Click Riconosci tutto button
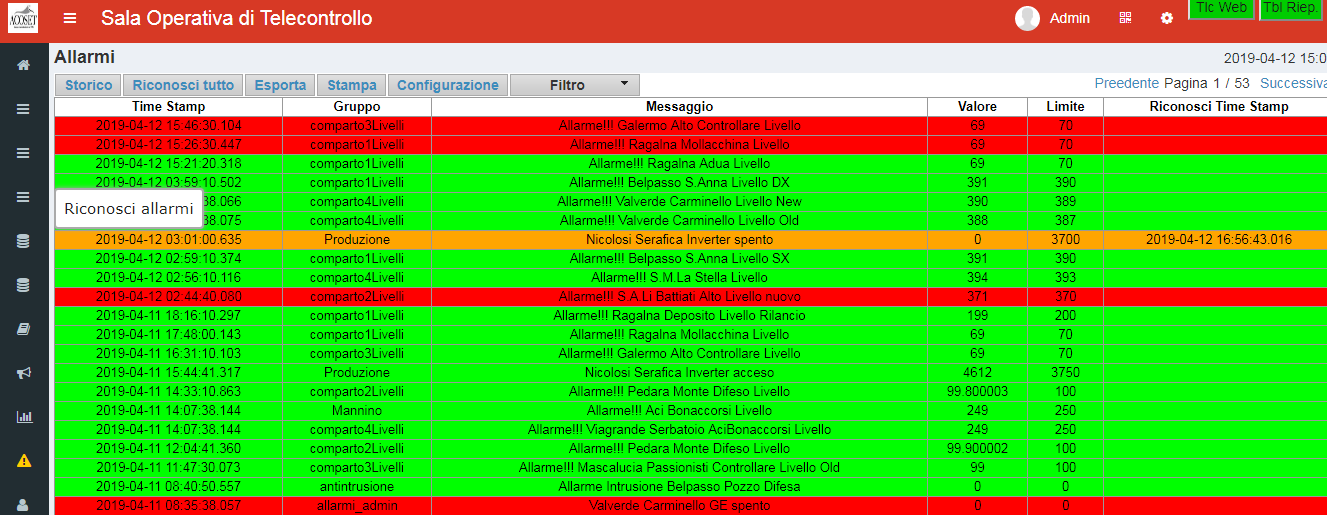1327x515 pixels. [x=183, y=85]
